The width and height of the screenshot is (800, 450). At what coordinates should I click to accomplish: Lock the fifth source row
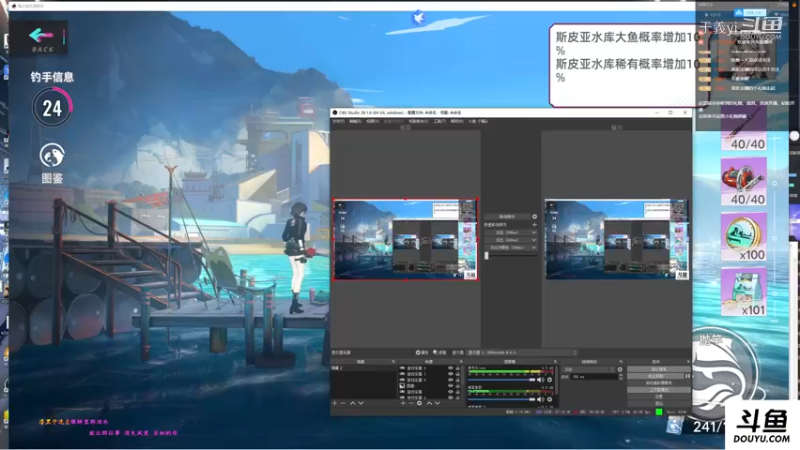click(x=458, y=392)
